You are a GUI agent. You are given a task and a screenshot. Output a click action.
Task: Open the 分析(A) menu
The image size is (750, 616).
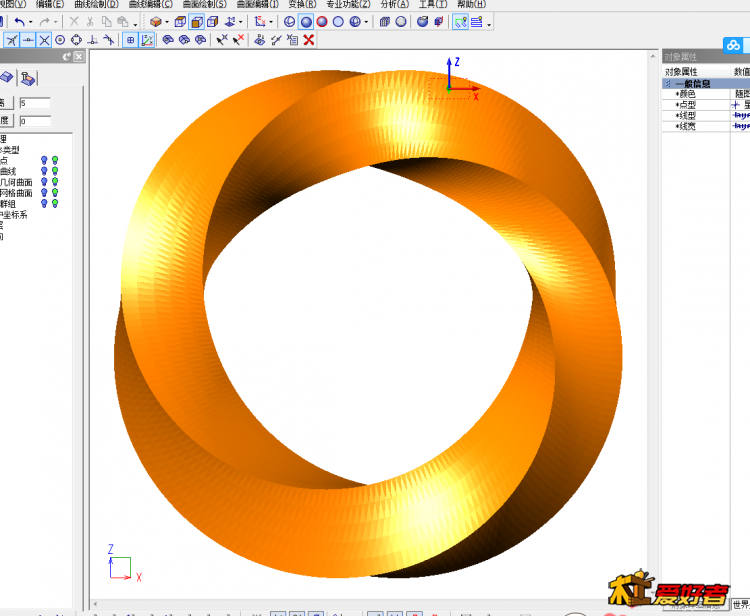point(394,5)
